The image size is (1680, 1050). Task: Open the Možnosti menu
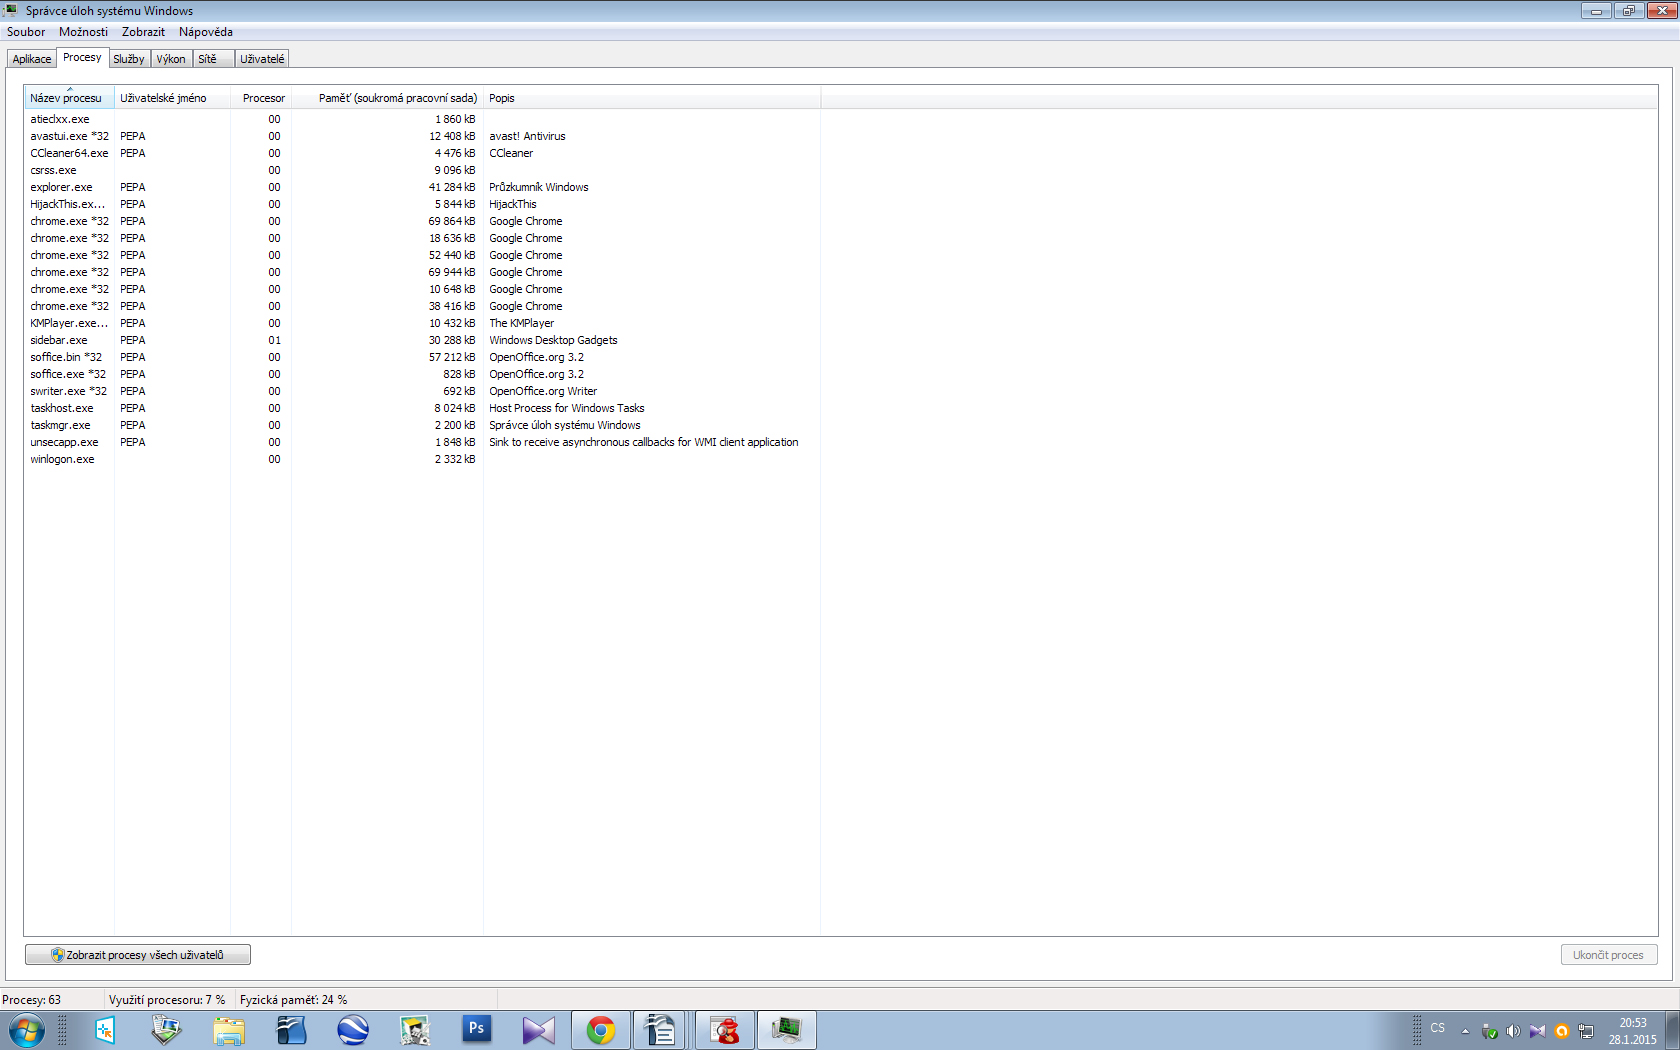click(83, 32)
